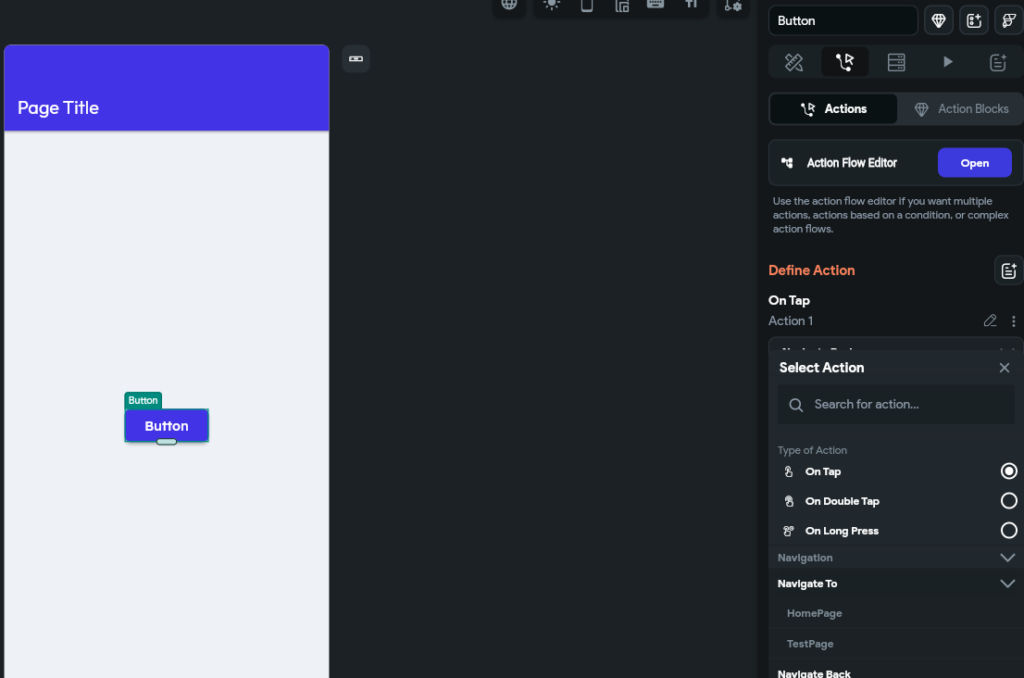Open the Properties panel with ruler-pencil icon
Screen dimensions: 1024x678
(x=794, y=62)
